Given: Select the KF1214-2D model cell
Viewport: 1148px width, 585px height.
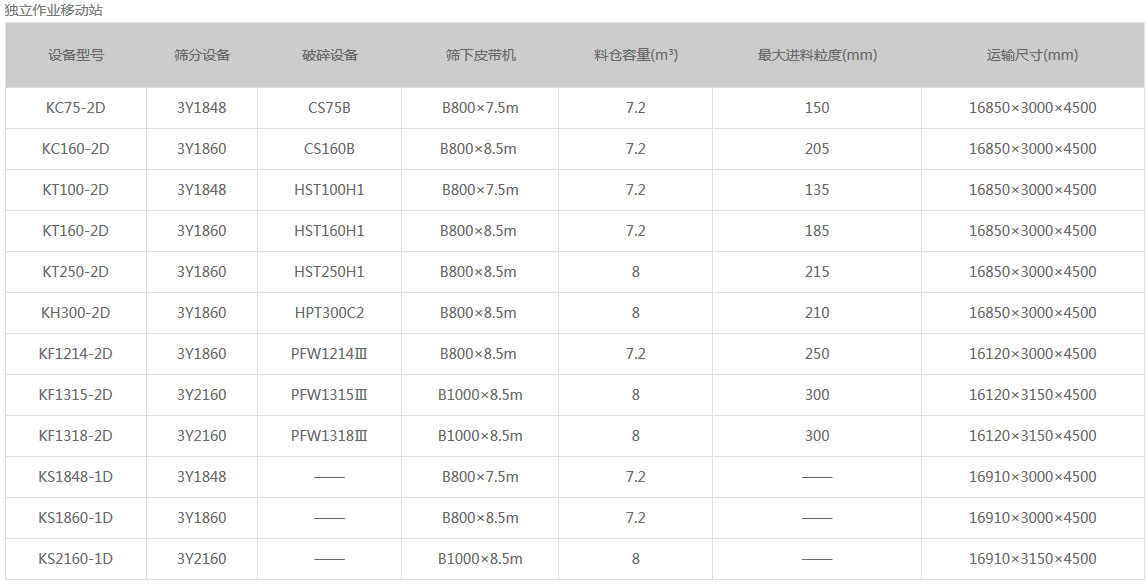Looking at the screenshot, I should [76, 354].
